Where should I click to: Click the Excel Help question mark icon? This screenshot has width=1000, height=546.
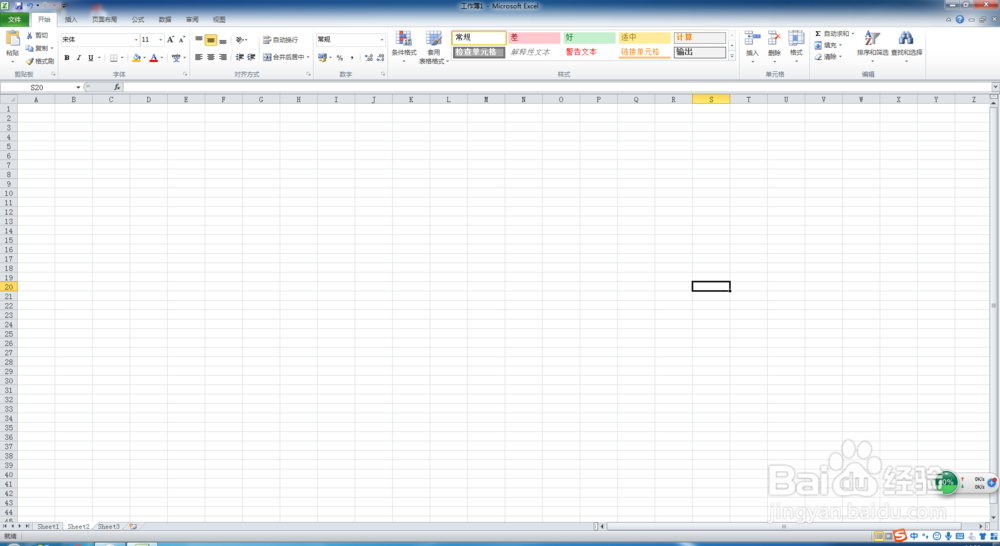(x=960, y=19)
